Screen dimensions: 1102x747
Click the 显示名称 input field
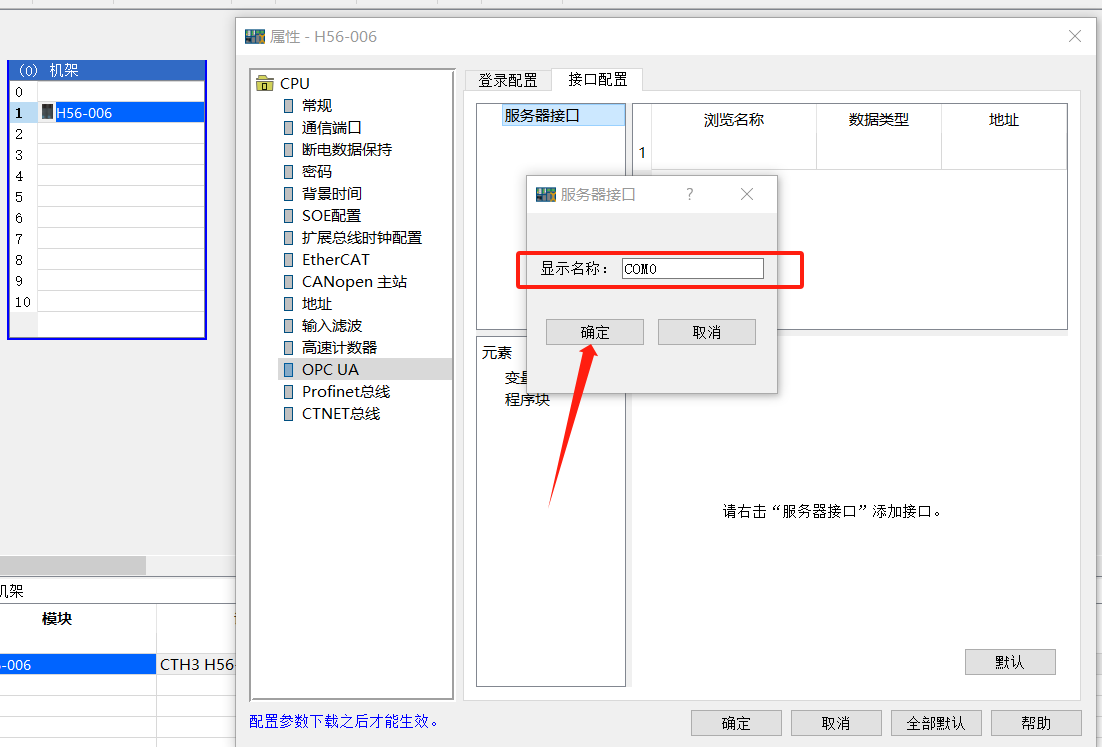pos(692,268)
